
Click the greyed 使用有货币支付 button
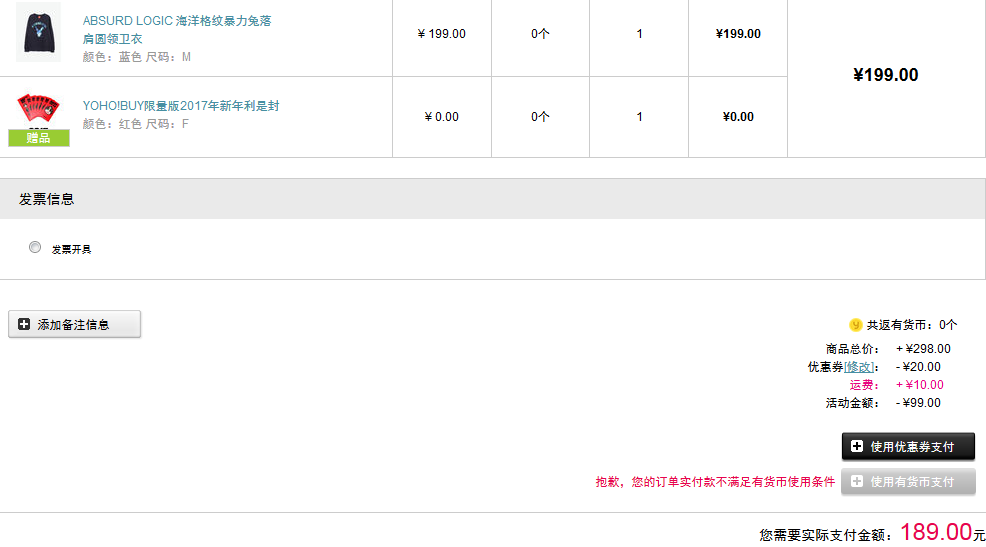(908, 482)
